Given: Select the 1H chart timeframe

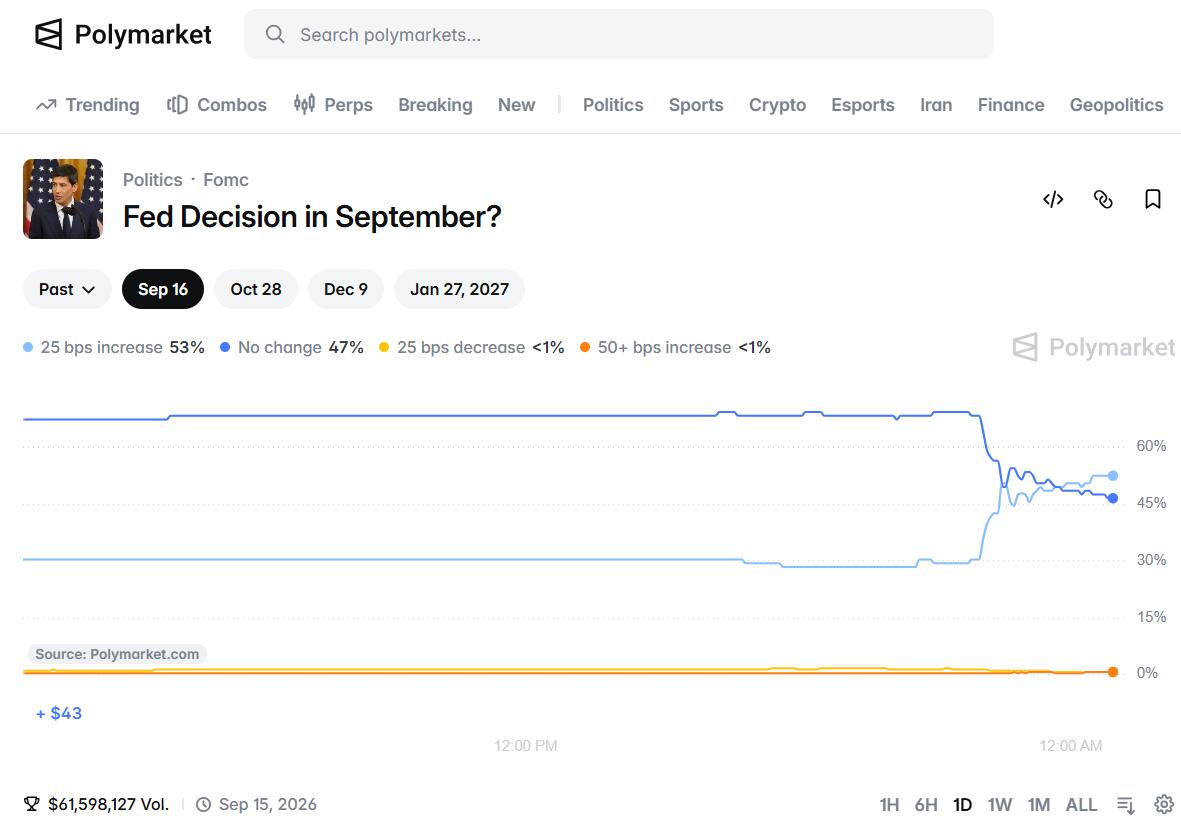Looking at the screenshot, I should point(890,804).
